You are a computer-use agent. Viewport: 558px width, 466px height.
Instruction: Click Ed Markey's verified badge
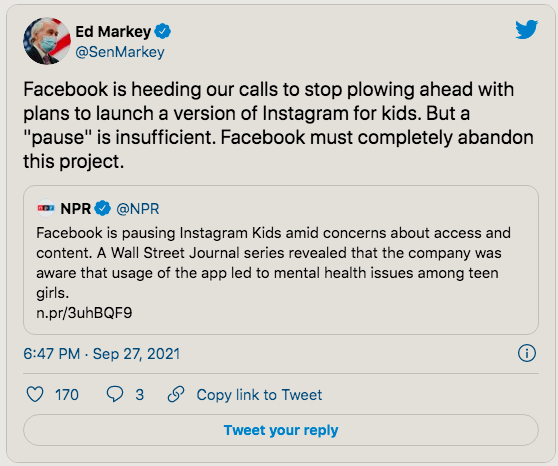click(163, 32)
